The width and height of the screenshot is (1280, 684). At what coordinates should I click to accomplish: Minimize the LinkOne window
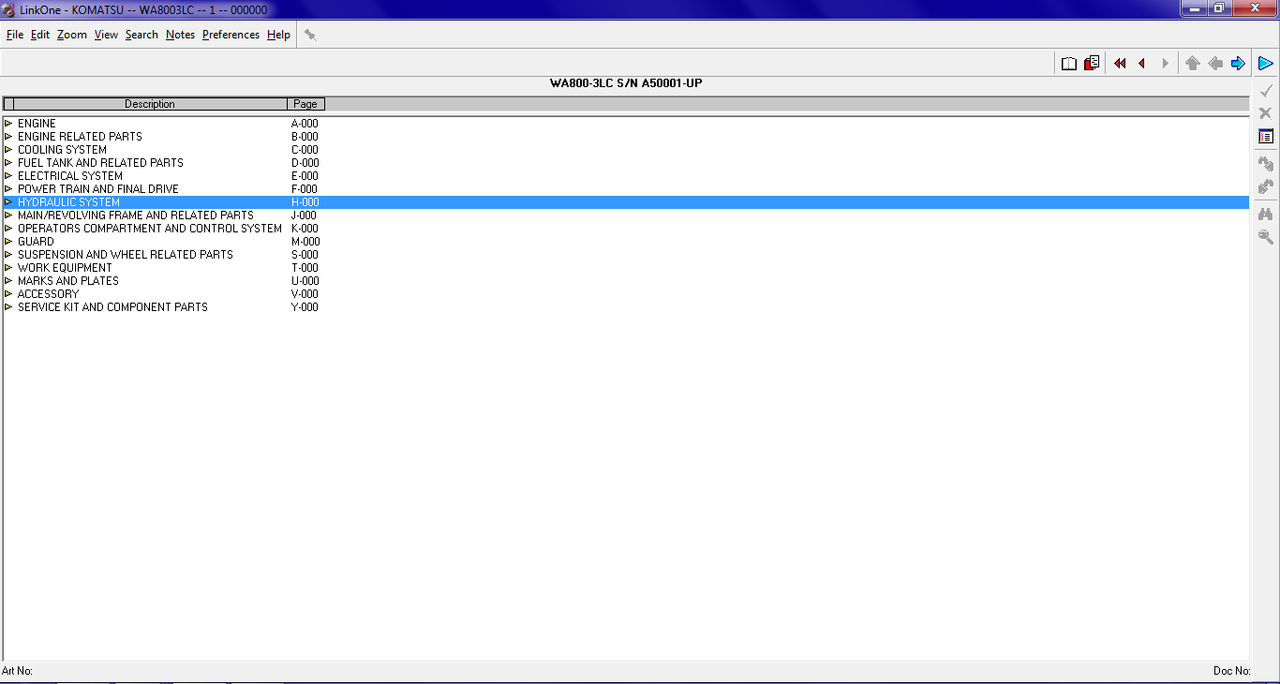click(1193, 8)
